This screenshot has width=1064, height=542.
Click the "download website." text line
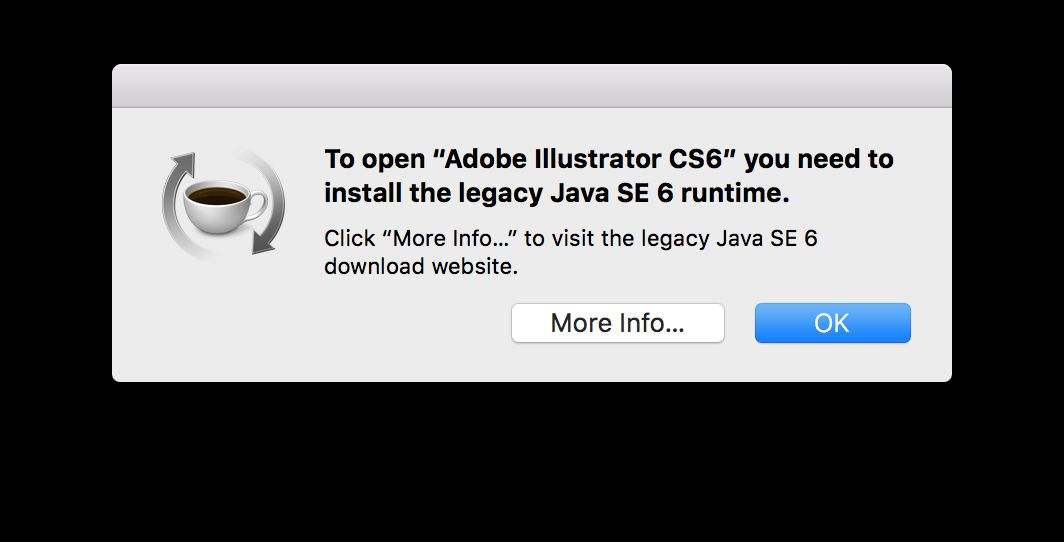pyautogui.click(x=421, y=267)
